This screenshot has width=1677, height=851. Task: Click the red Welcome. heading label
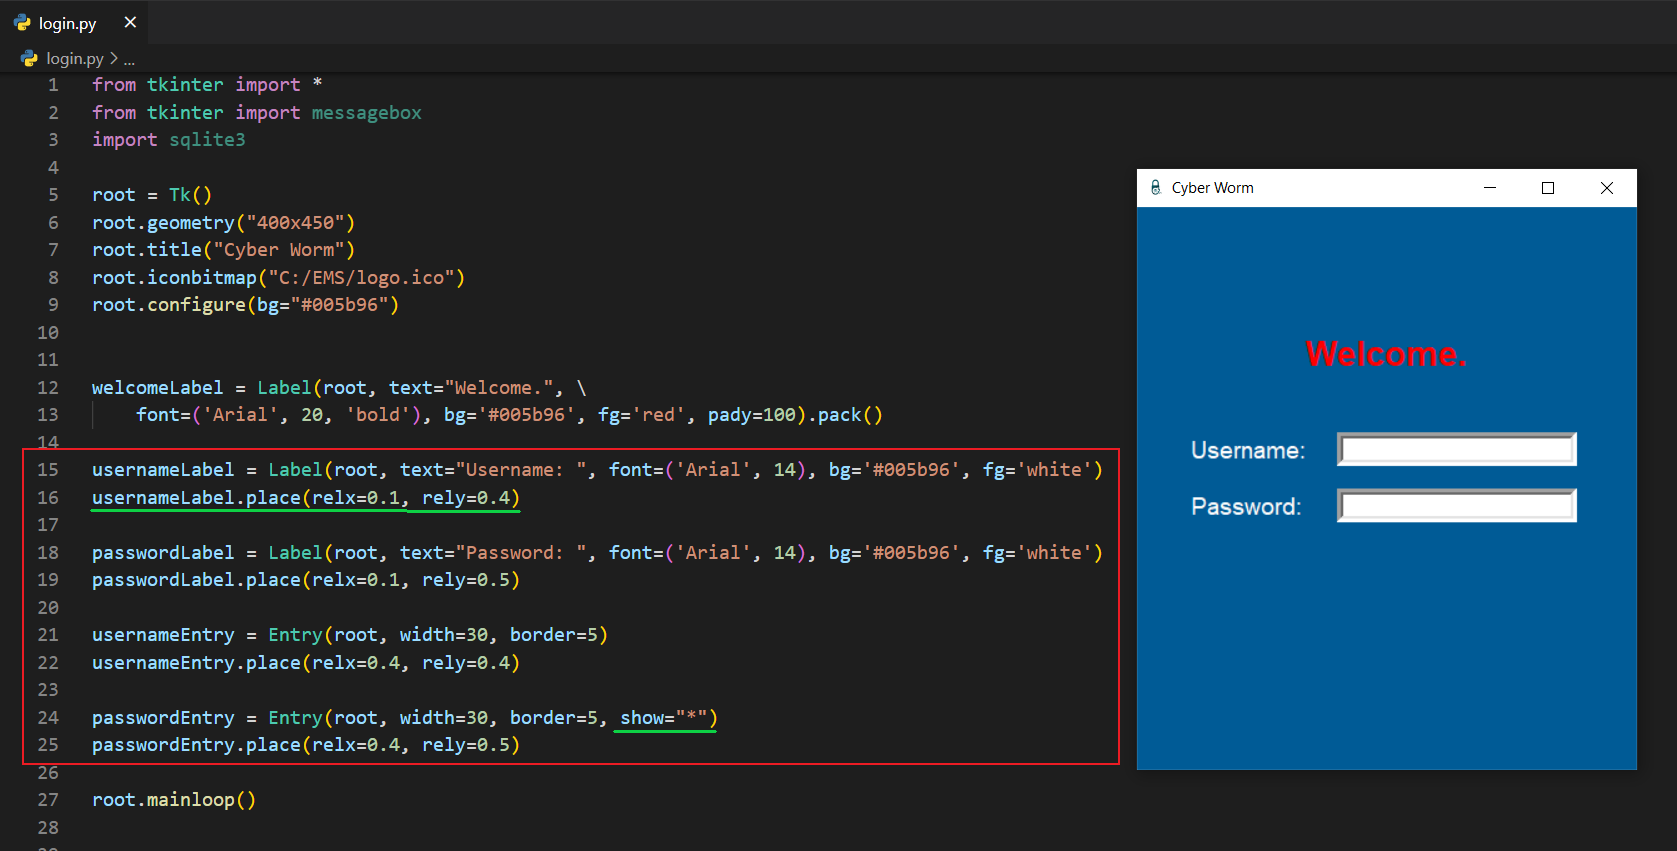pos(1386,354)
